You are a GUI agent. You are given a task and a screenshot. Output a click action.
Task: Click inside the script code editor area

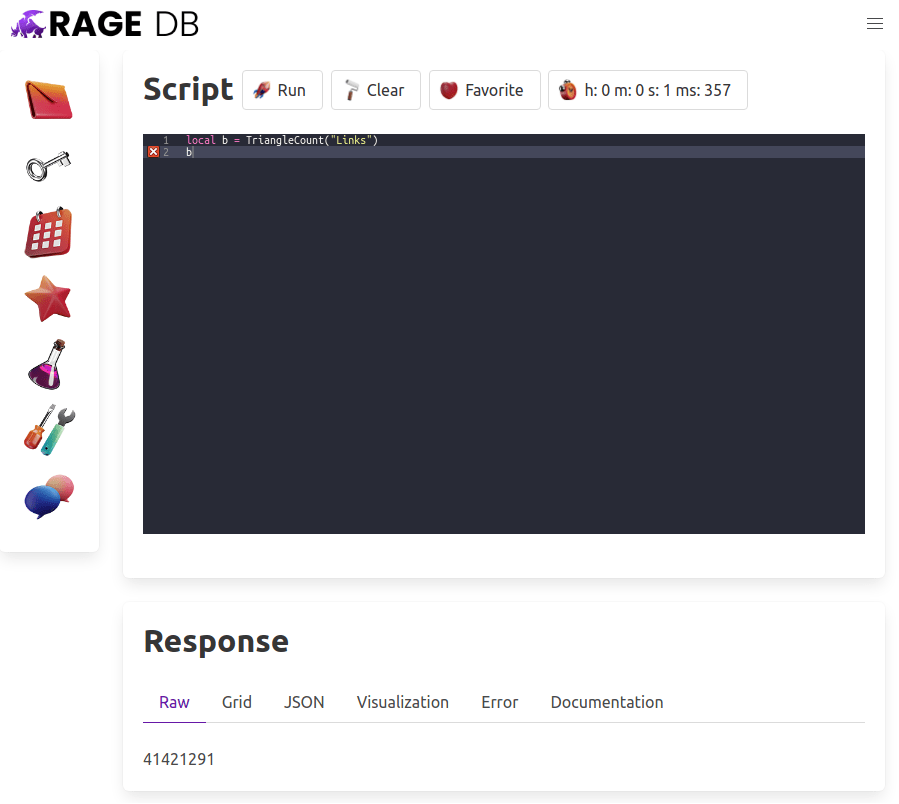coord(503,340)
